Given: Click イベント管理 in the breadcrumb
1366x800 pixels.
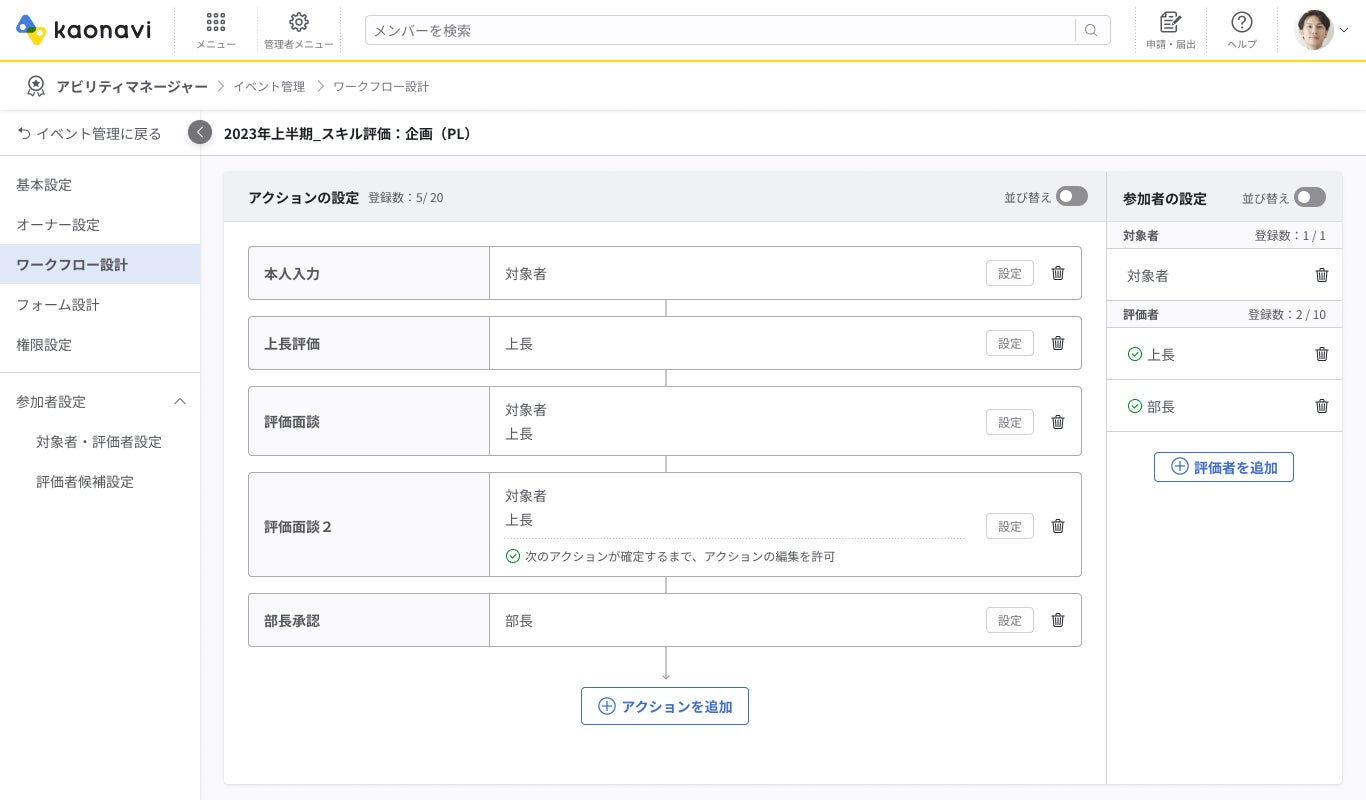Looking at the screenshot, I should click(x=269, y=87).
